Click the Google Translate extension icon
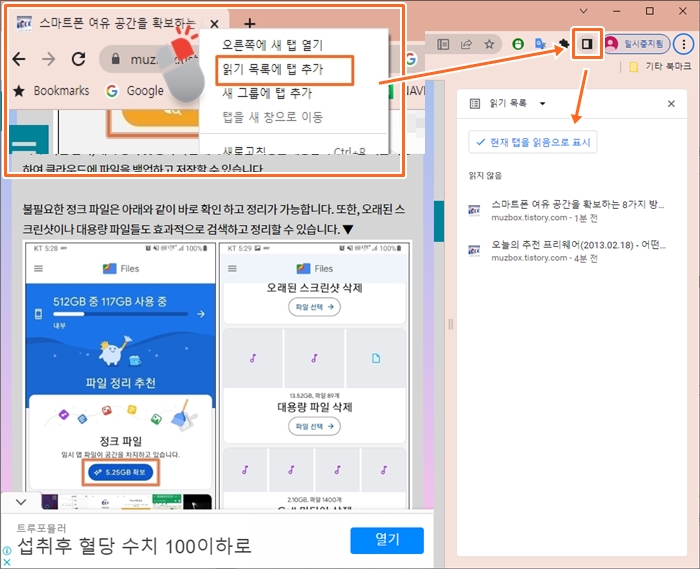This screenshot has width=700, height=569. [x=541, y=44]
